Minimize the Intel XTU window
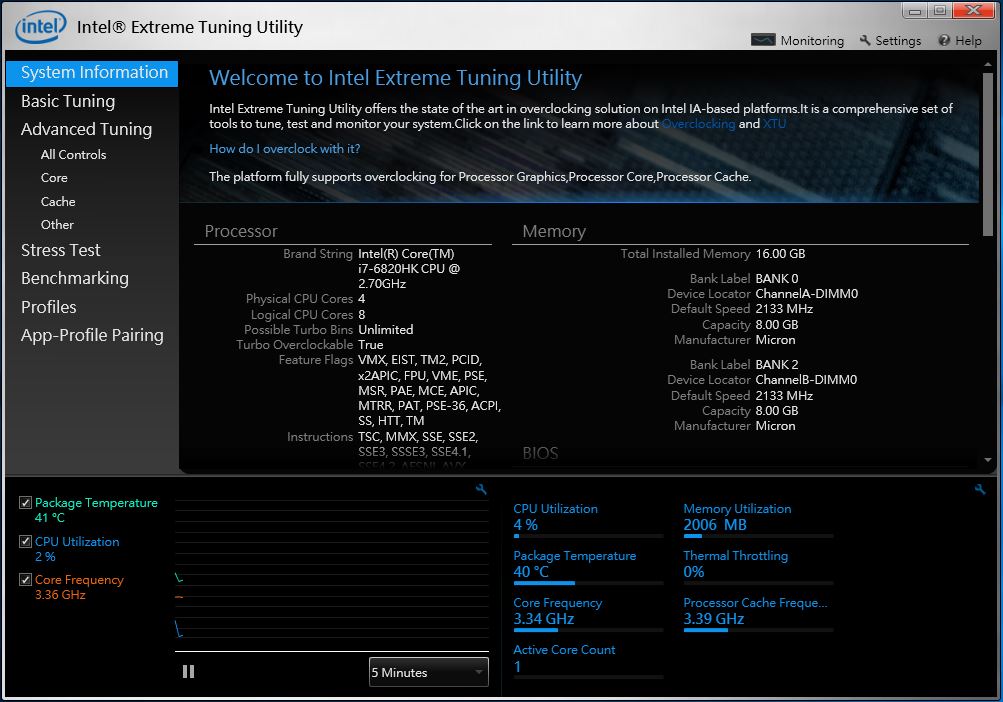The width and height of the screenshot is (1003, 702). [915, 11]
